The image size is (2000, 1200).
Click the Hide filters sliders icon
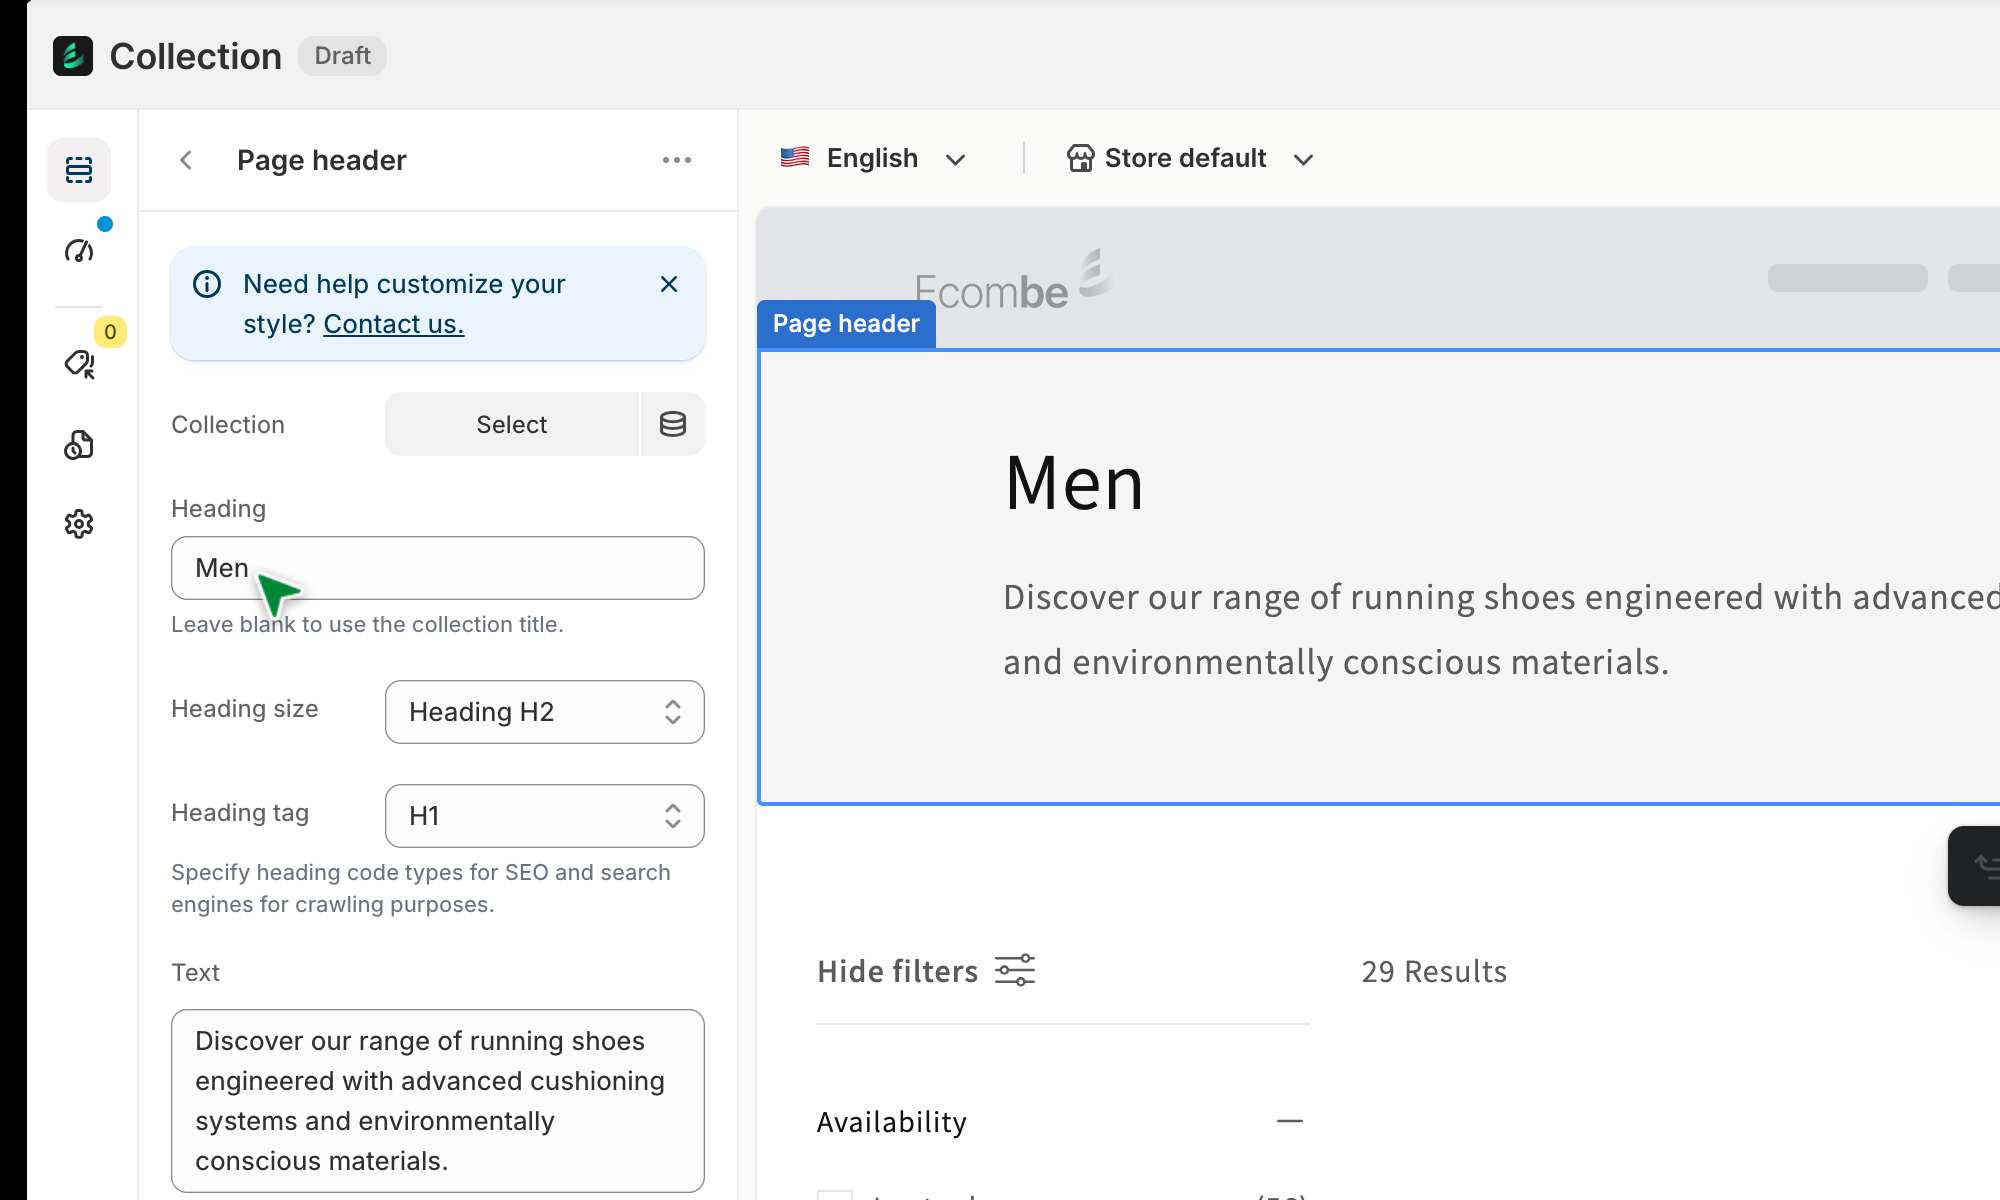pos(1014,971)
